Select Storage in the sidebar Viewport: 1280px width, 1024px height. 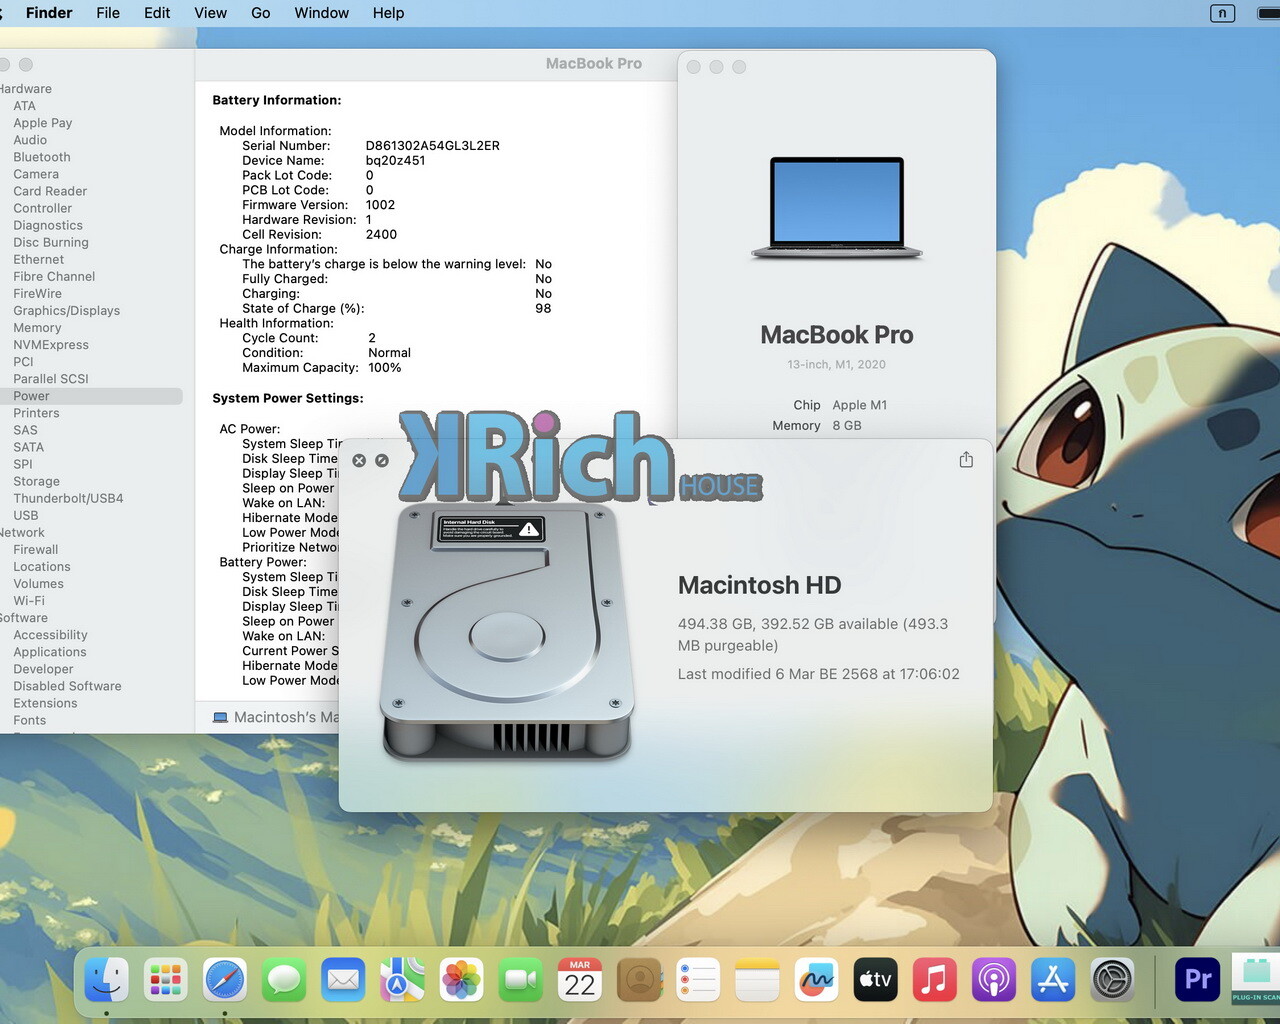point(36,481)
